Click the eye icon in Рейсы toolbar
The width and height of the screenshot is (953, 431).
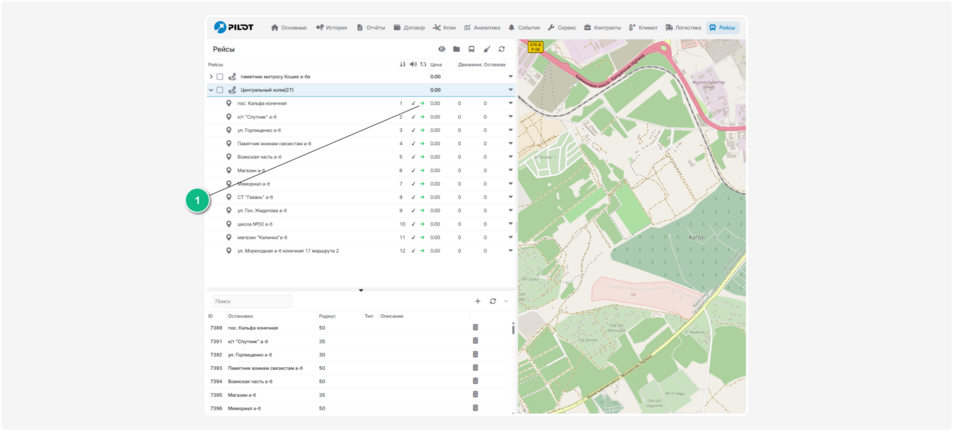(x=442, y=49)
